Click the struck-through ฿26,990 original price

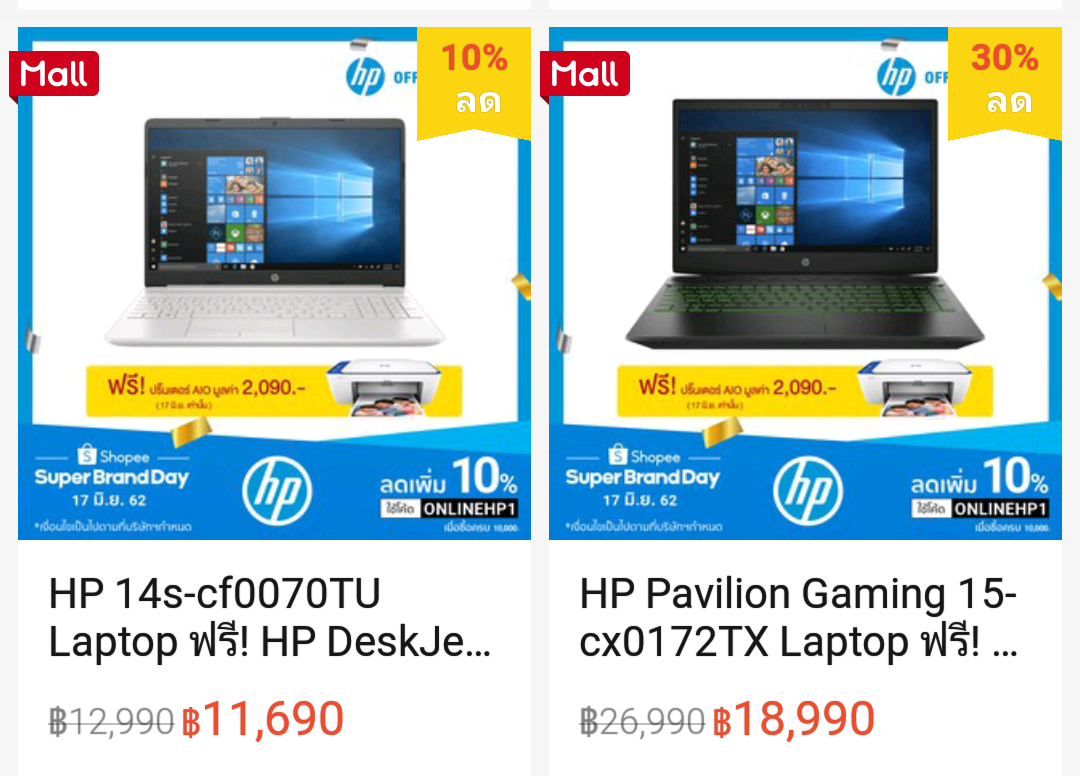642,722
